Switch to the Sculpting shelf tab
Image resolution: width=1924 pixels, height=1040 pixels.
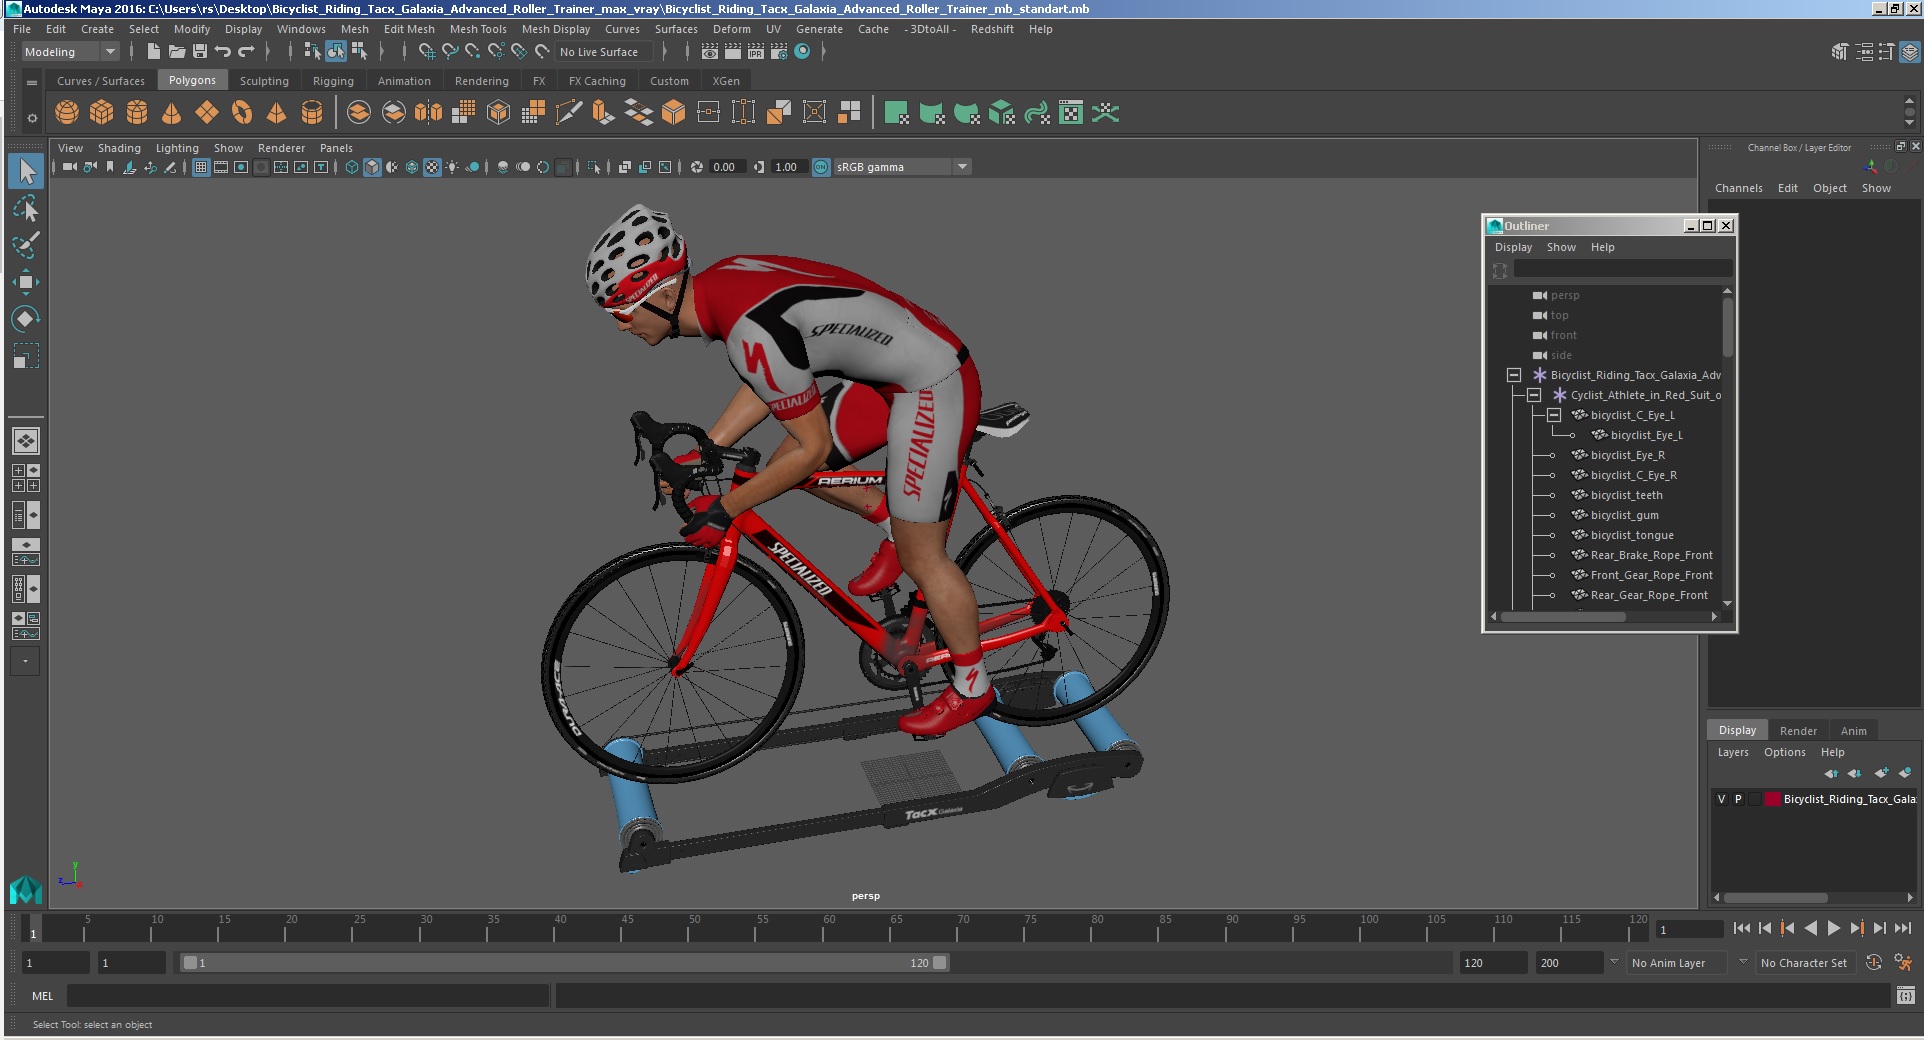point(264,81)
